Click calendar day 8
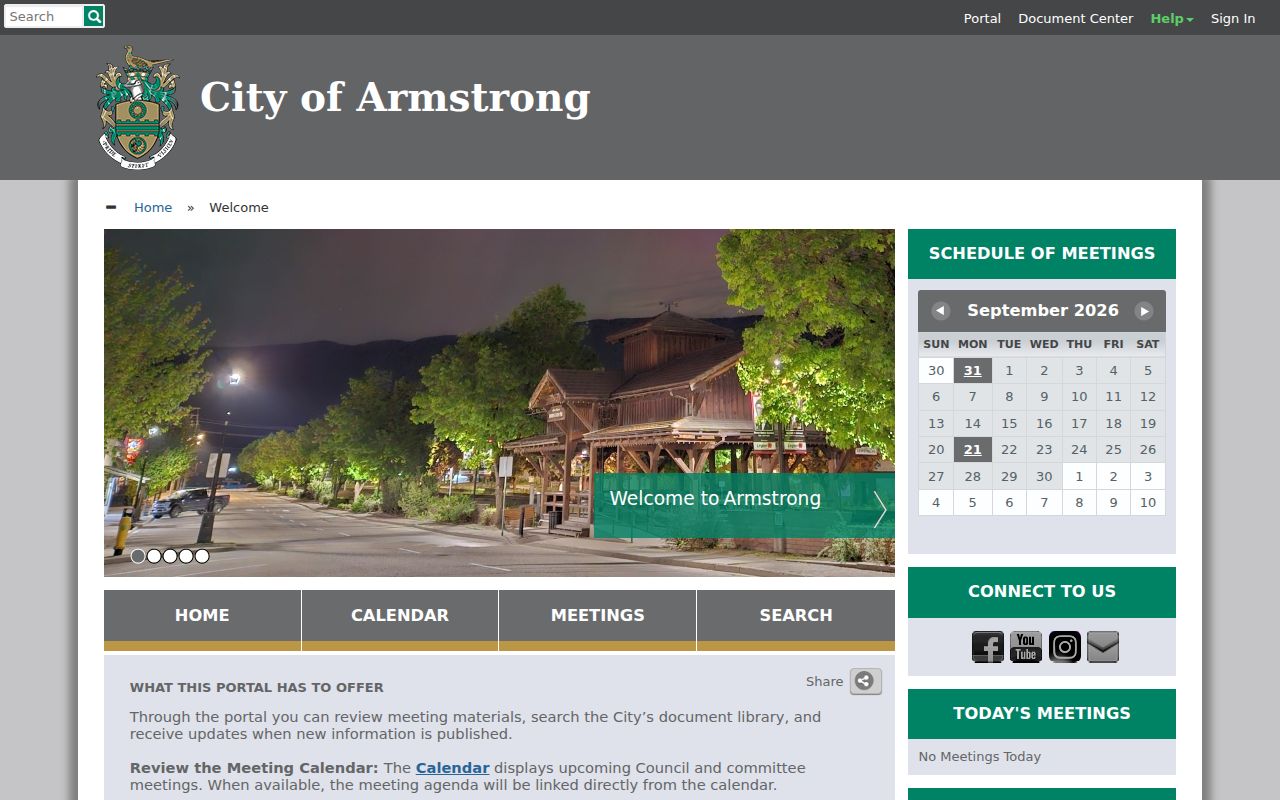The width and height of the screenshot is (1280, 800). pos(1009,396)
